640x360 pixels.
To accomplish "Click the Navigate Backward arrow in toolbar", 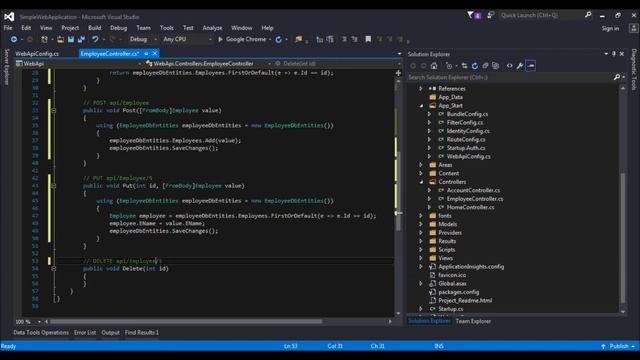I will [x=13, y=39].
